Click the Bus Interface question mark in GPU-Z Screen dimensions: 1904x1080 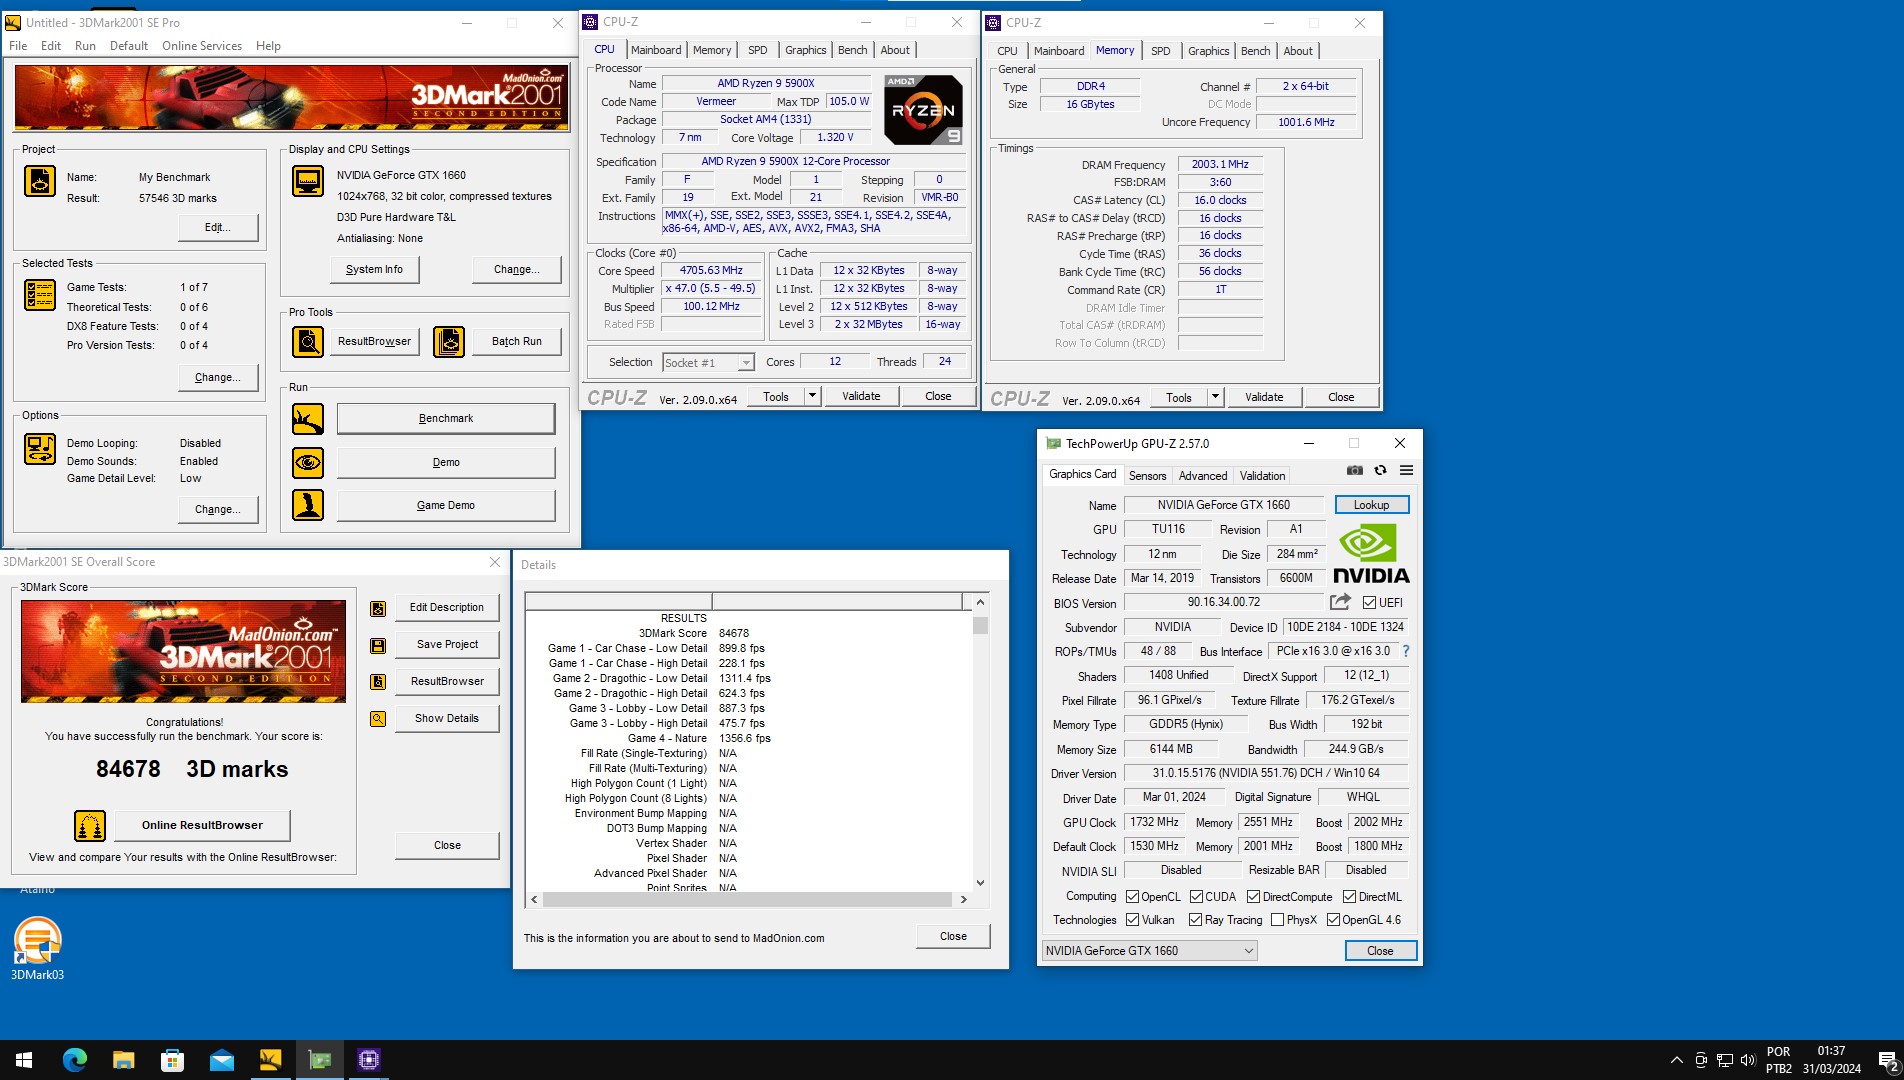pos(1406,651)
